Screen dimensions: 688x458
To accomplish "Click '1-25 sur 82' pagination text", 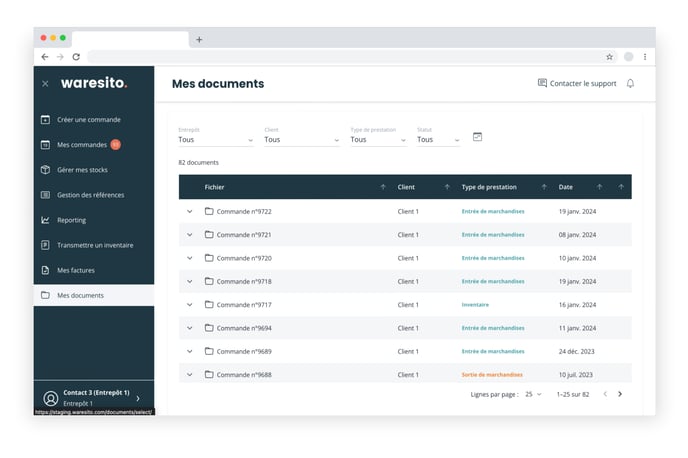I will pyautogui.click(x=573, y=394).
